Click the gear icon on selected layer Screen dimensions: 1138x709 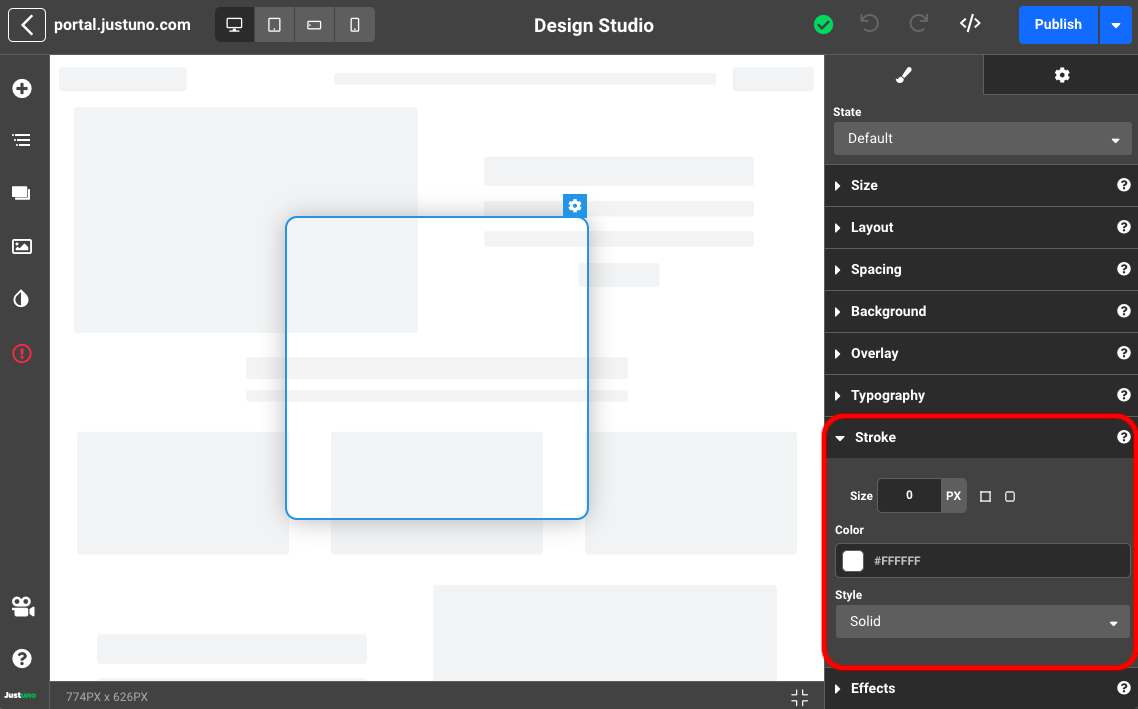click(574, 206)
